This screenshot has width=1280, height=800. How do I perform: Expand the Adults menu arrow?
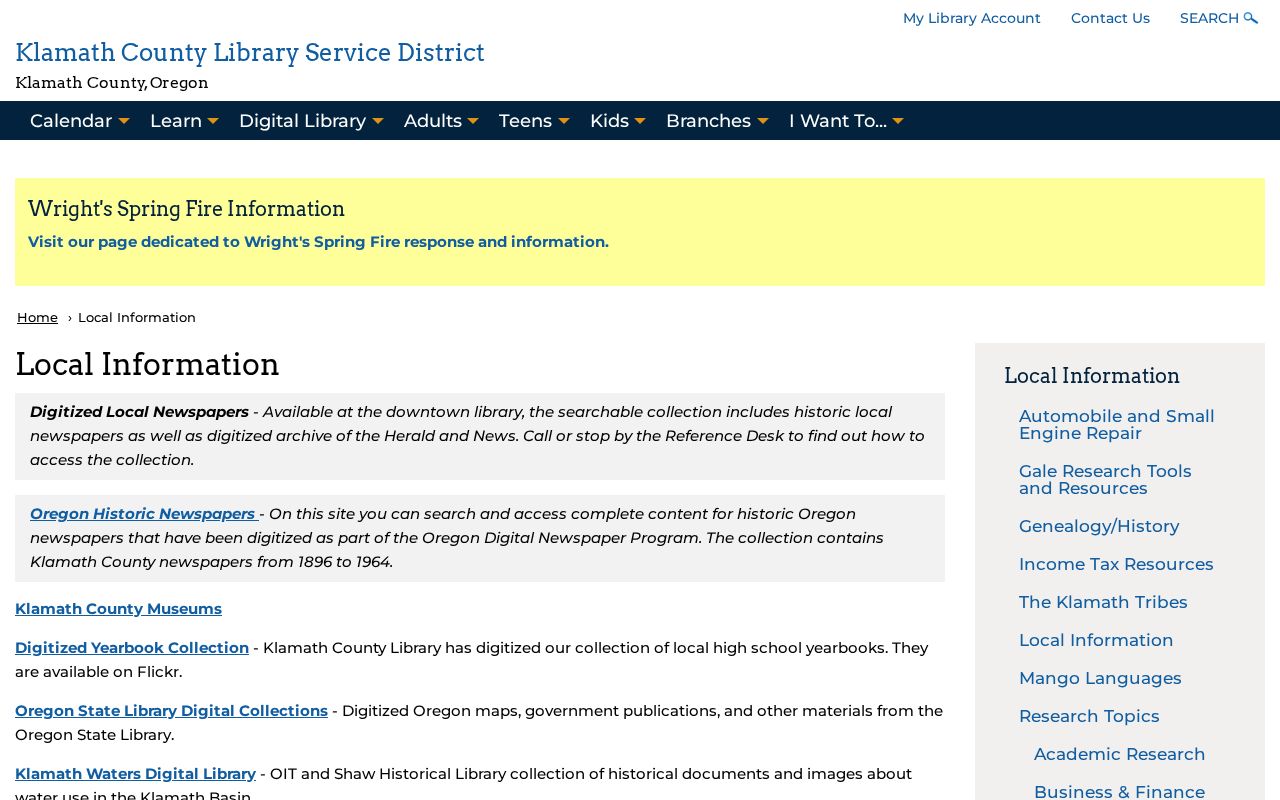[473, 121]
